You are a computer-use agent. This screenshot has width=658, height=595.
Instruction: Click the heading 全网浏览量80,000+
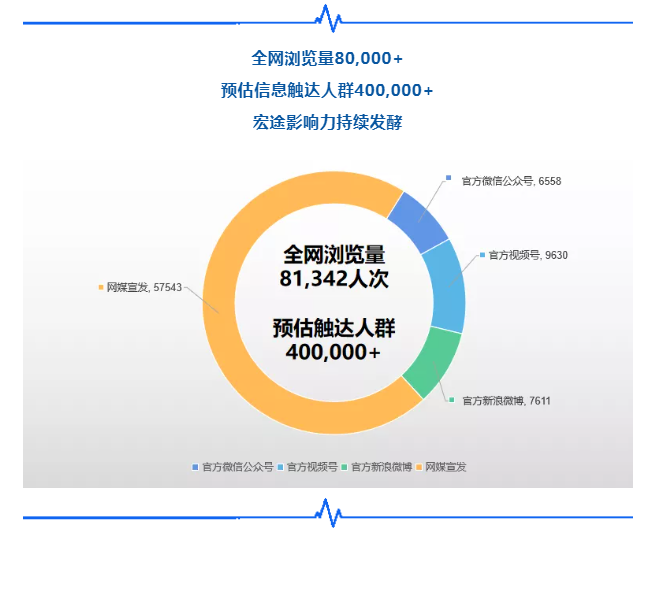click(327, 58)
